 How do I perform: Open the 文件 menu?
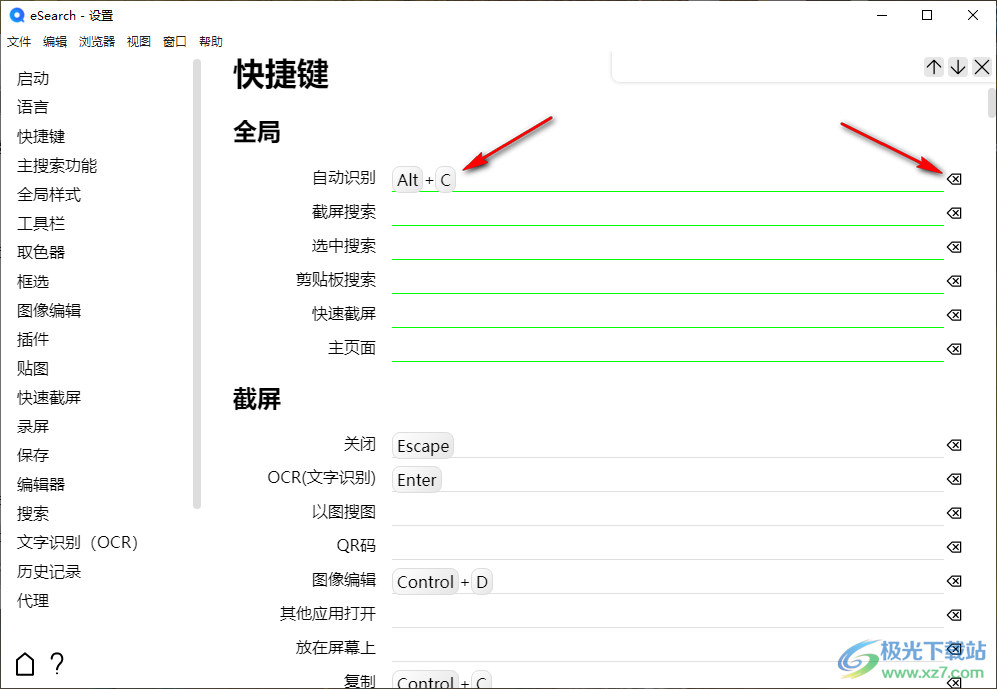pyautogui.click(x=19, y=42)
